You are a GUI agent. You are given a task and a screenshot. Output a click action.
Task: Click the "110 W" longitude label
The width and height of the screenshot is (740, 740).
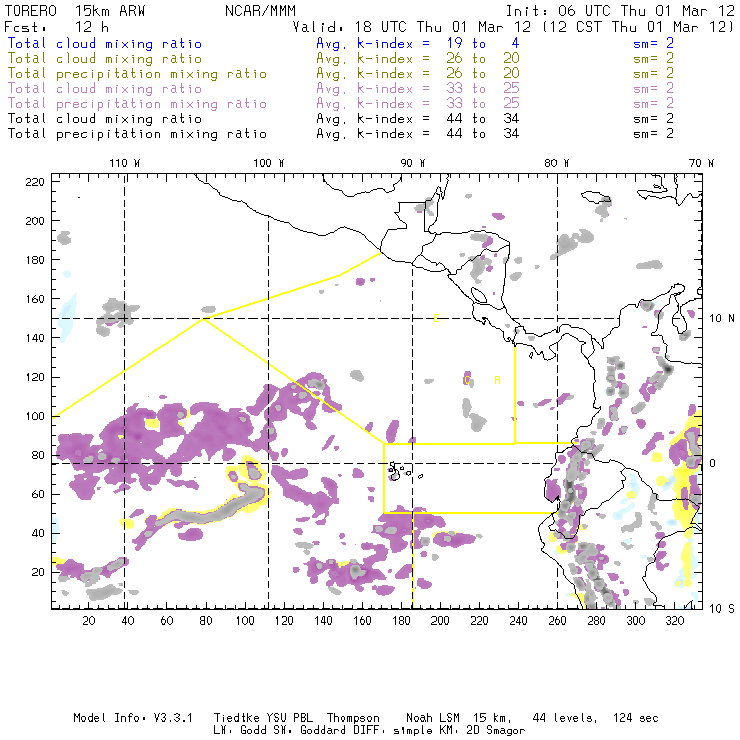pos(125,163)
